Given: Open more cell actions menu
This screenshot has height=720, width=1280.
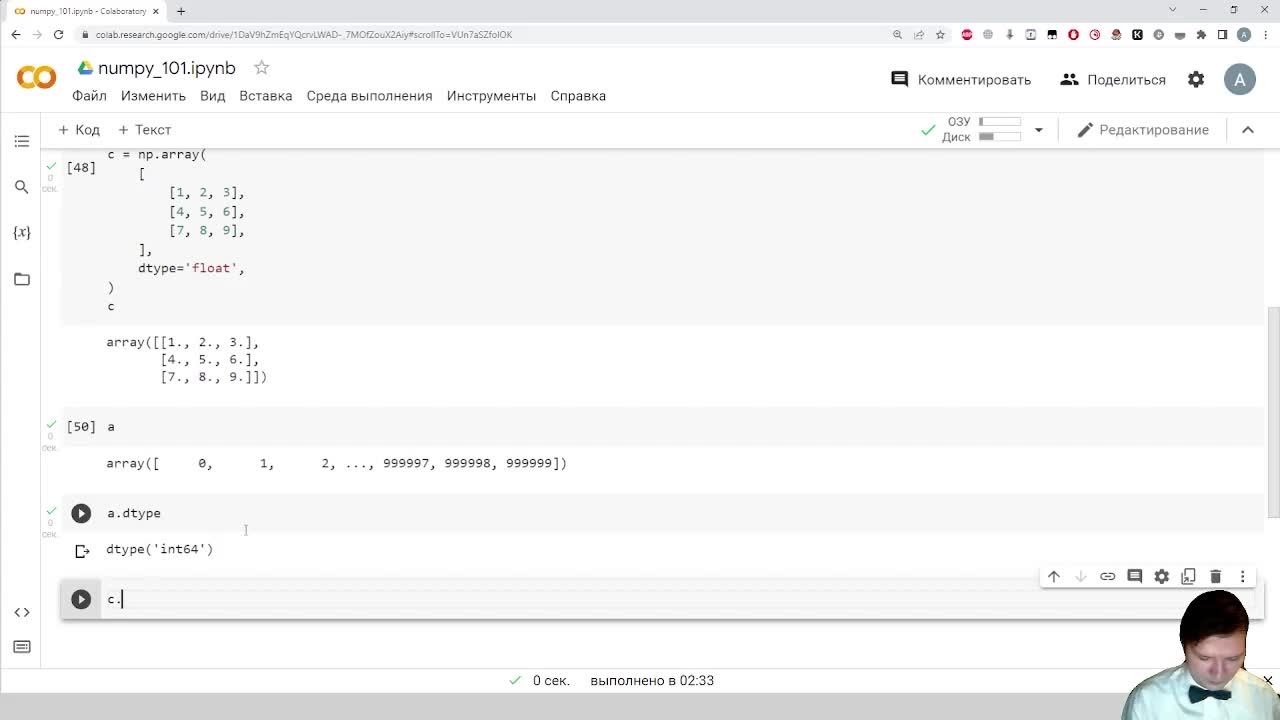Looking at the screenshot, I should click(x=1243, y=576).
